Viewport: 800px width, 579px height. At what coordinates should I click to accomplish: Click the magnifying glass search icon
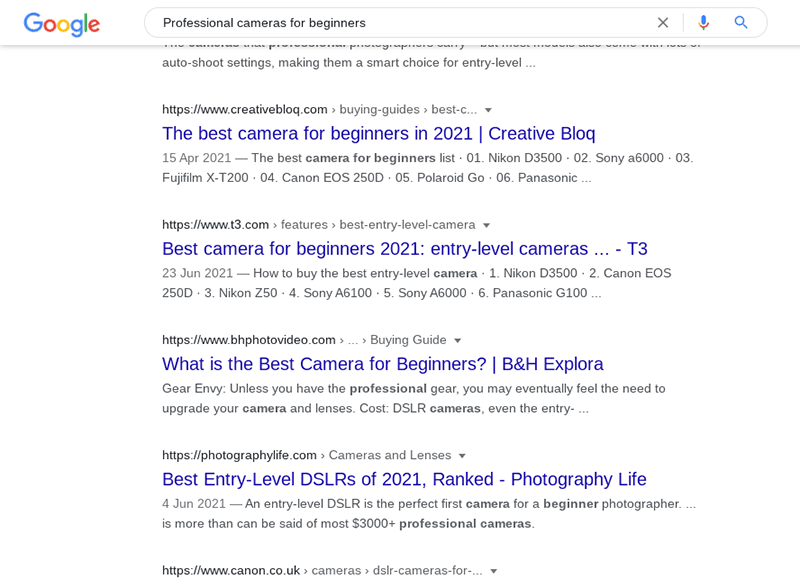pyautogui.click(x=741, y=22)
